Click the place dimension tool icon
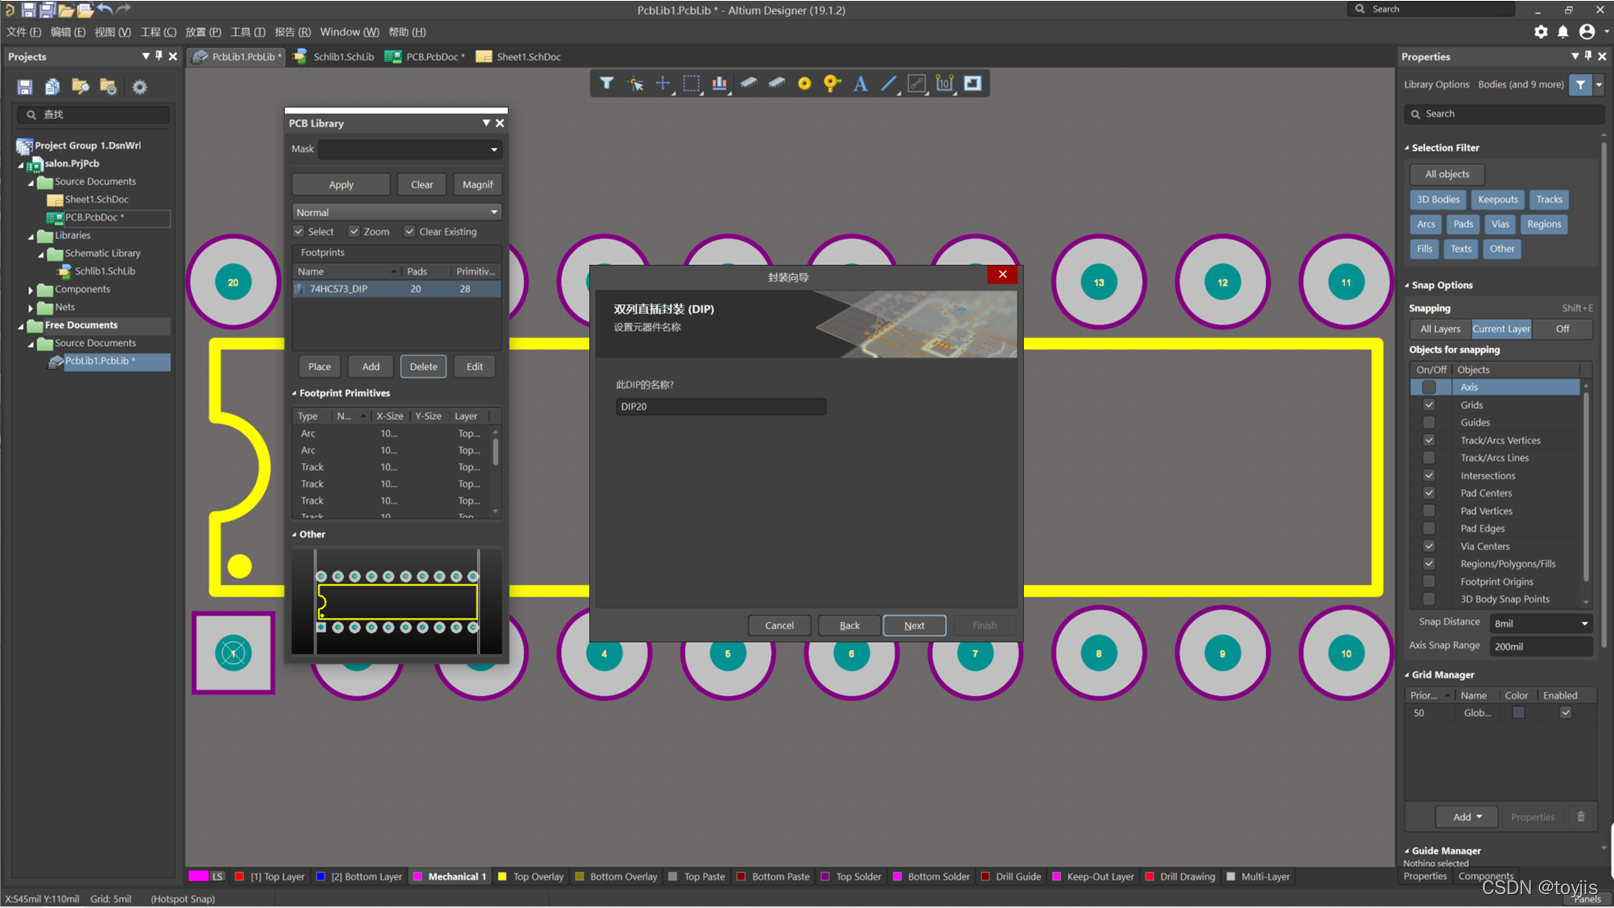 pos(945,83)
